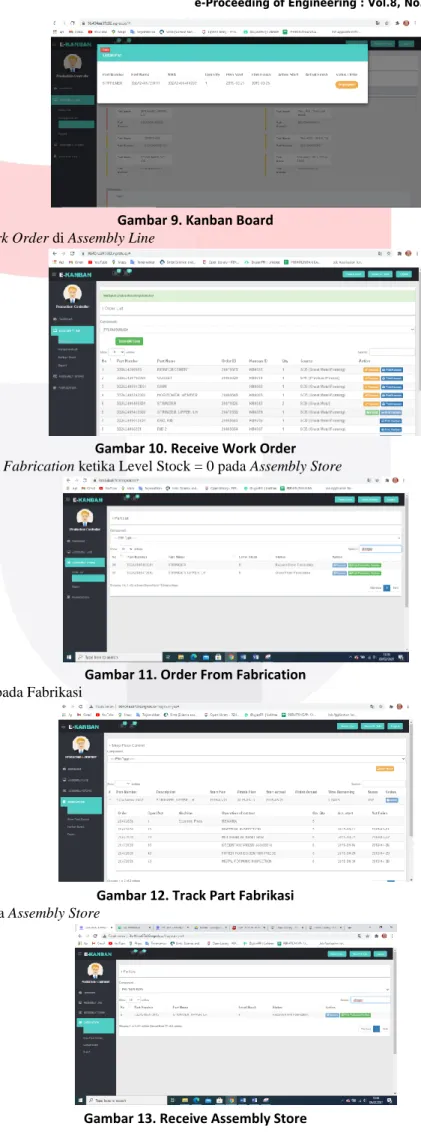Click the user avatar in the Gambar 12 sidebar
This screenshot has height=1141, width=421.
pyautogui.click(x=81, y=744)
